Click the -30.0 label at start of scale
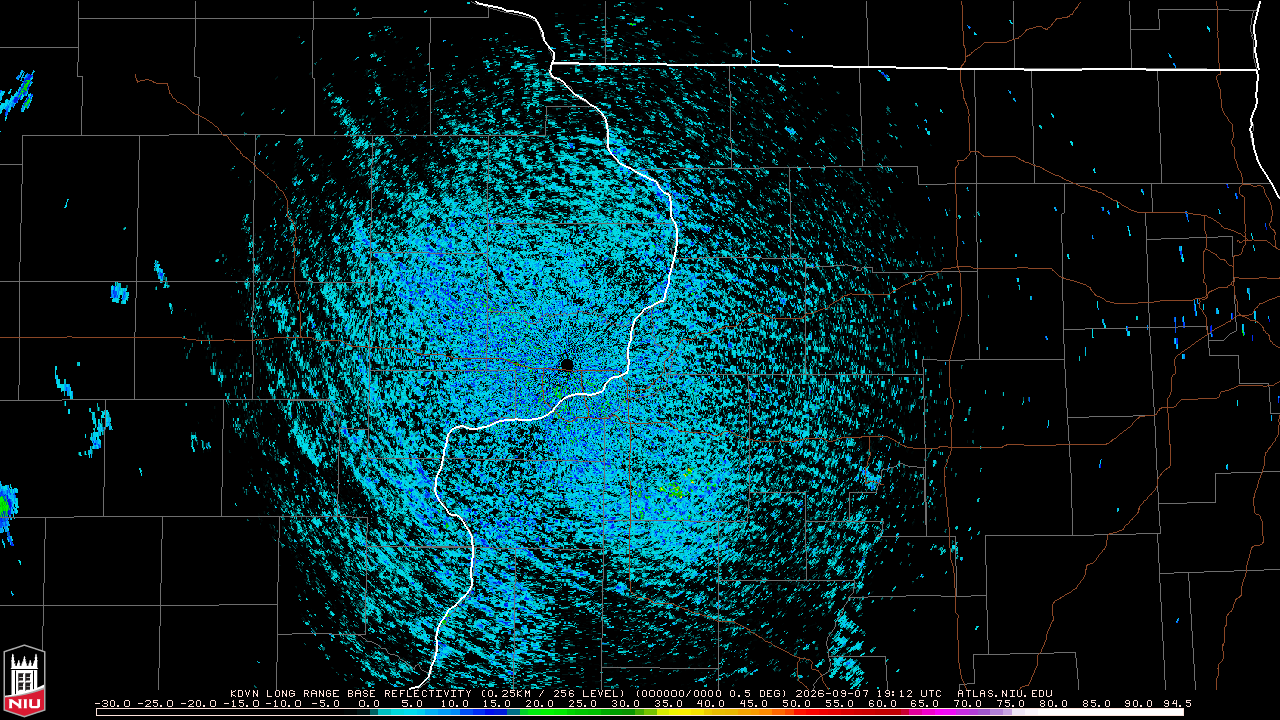This screenshot has height=720, width=1280. pos(111,703)
